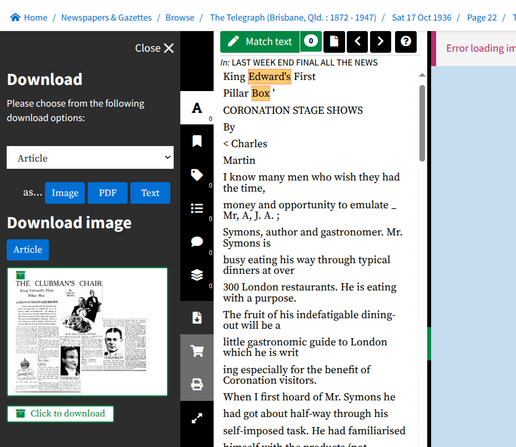Screen dimensions: 516x447
Task: Click the Home breadcrumb link
Action: [35, 18]
